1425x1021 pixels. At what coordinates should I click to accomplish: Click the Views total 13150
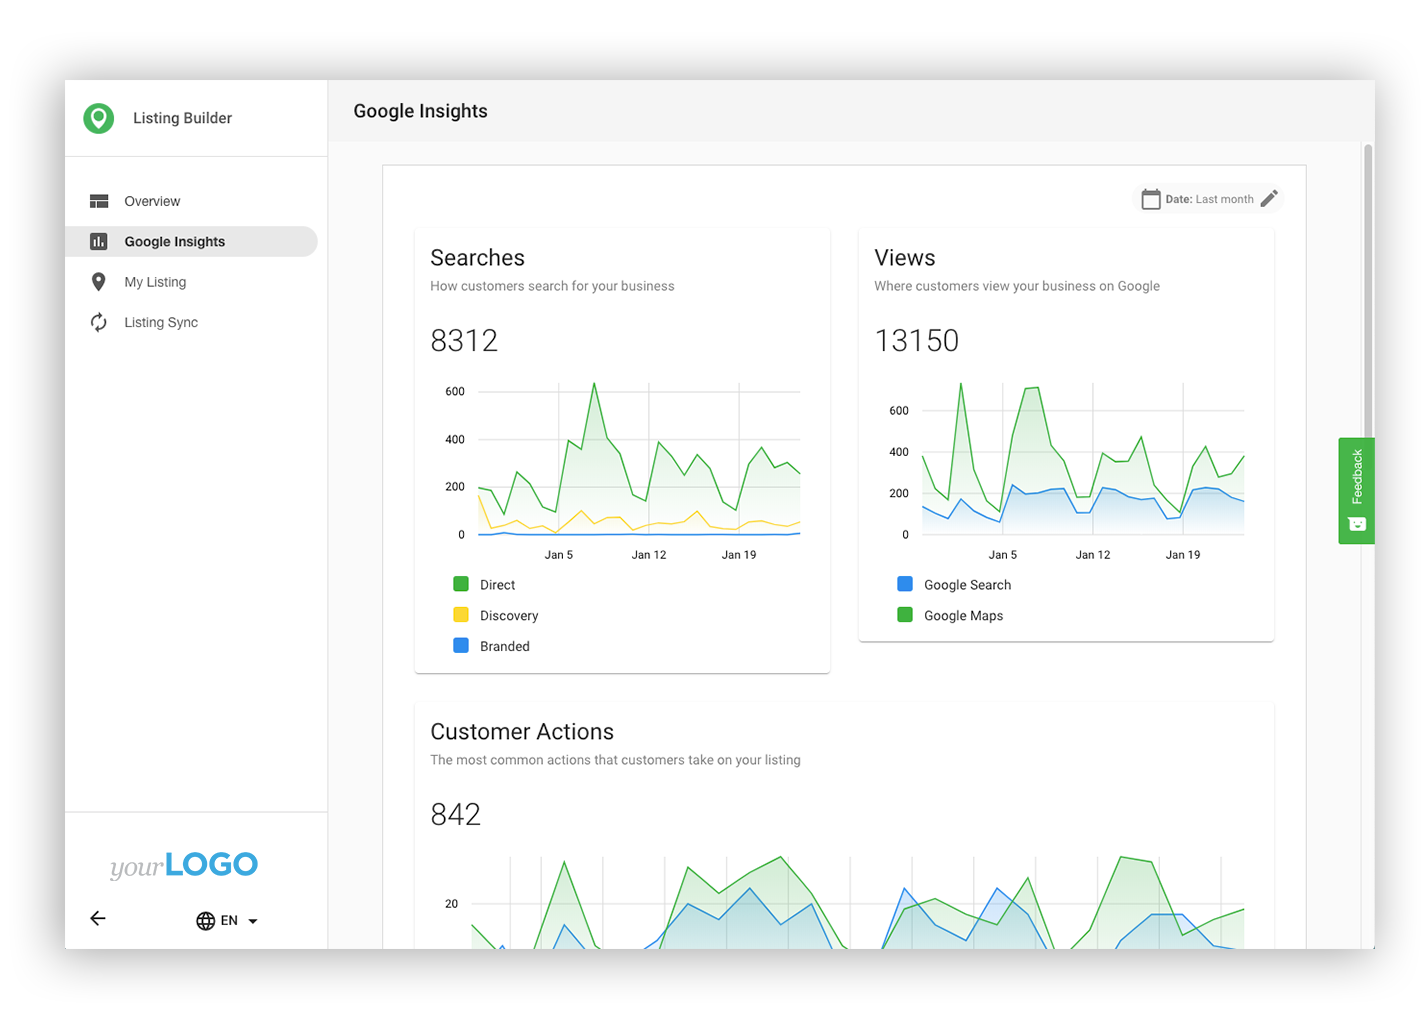pyautogui.click(x=917, y=341)
